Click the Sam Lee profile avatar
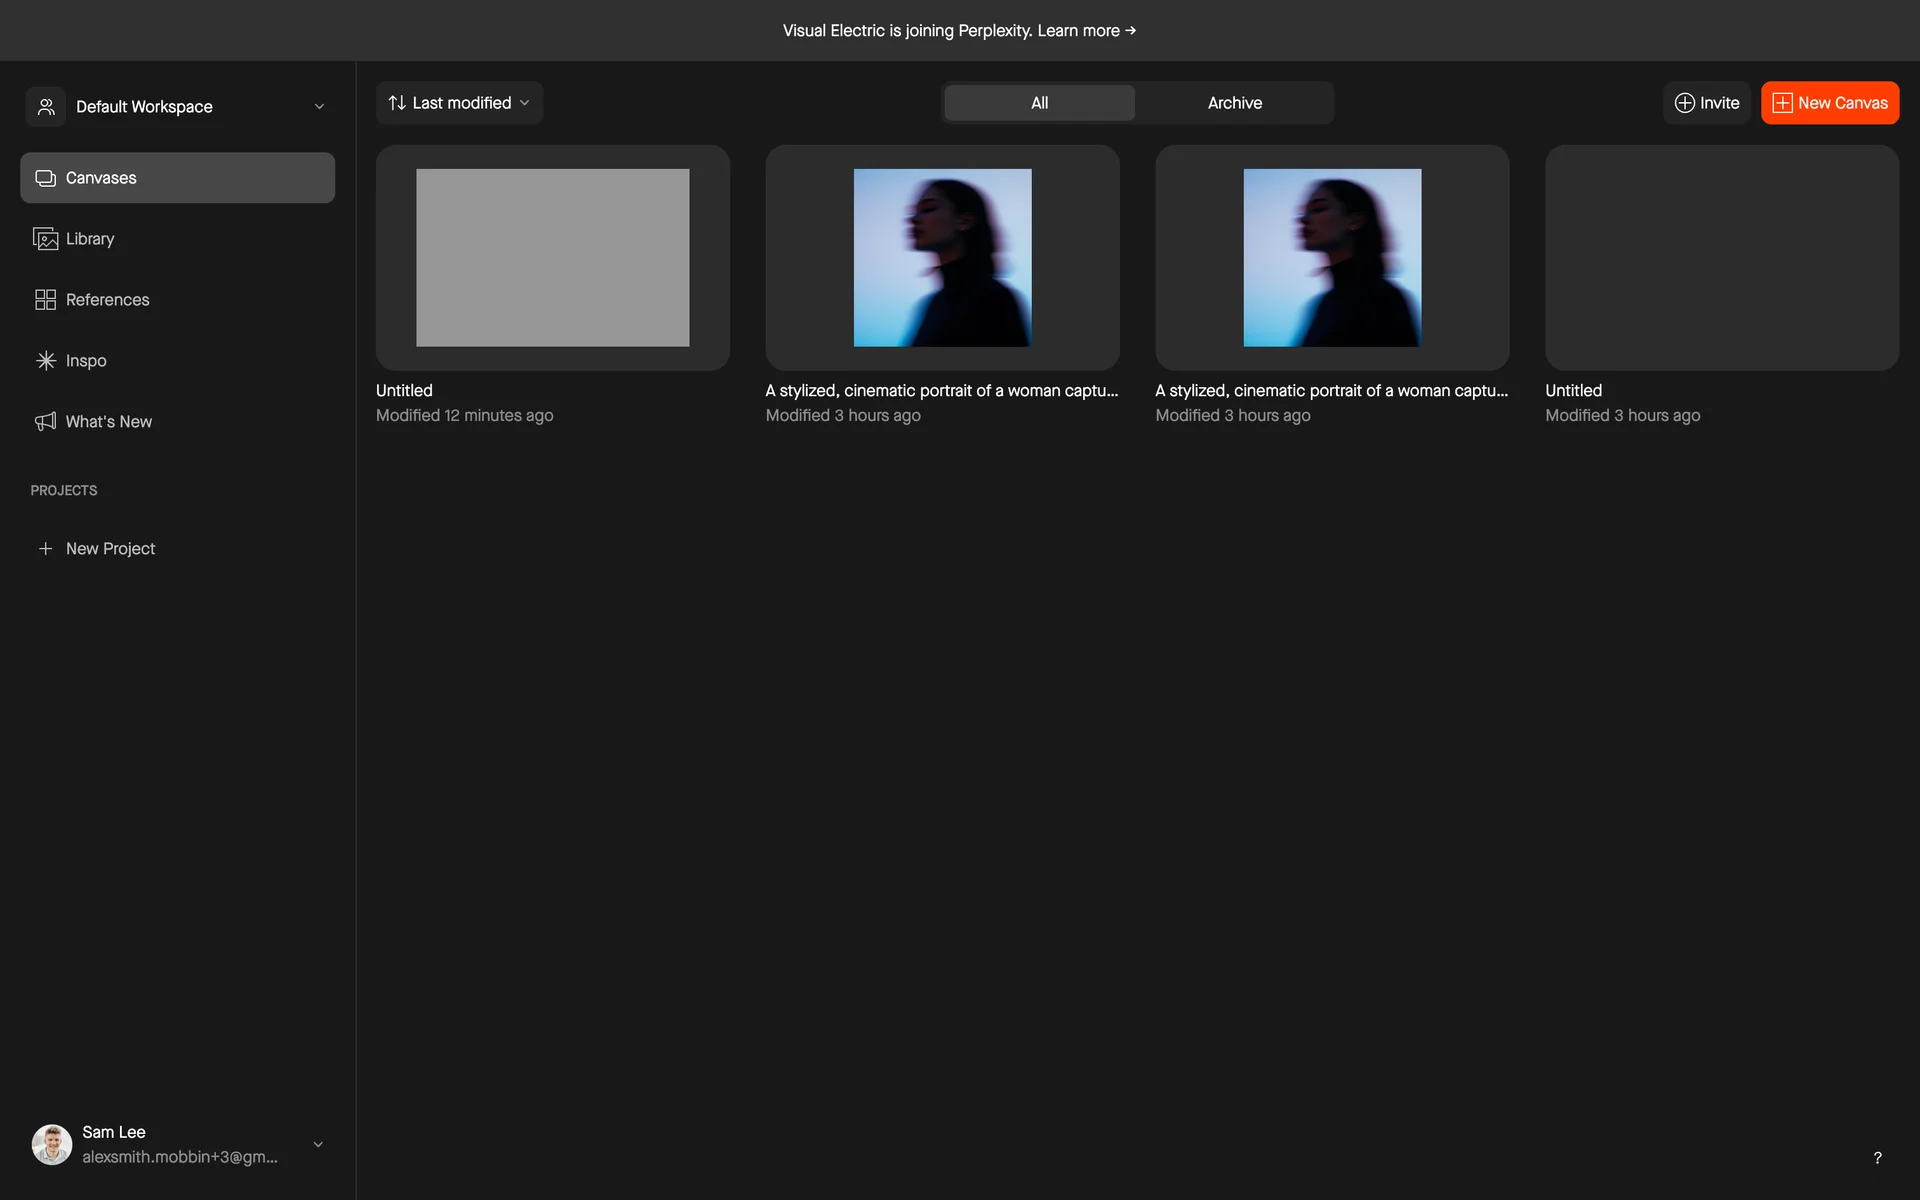 (52, 1144)
